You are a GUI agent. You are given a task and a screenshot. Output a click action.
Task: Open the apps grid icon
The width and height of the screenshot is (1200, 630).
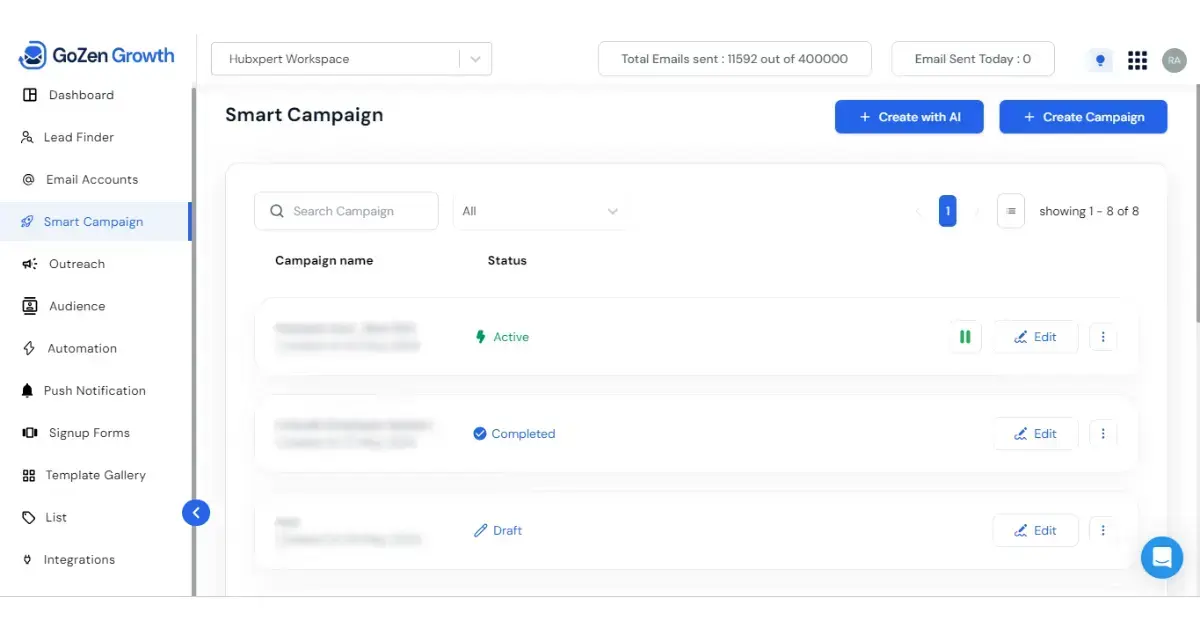[1137, 60]
